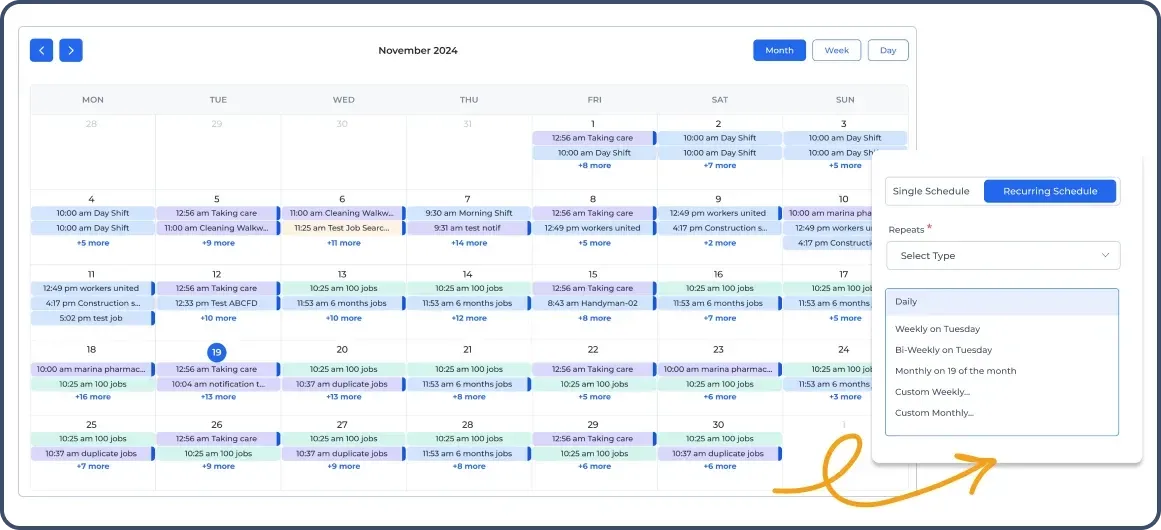Viewport: 1161px width, 530px height.
Task: Select Single Schedule option
Action: point(931,191)
